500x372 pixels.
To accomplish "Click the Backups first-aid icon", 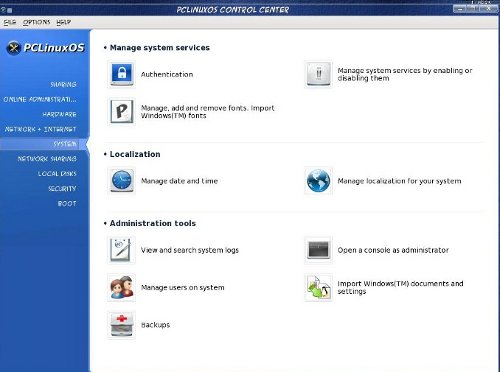I will (x=122, y=325).
